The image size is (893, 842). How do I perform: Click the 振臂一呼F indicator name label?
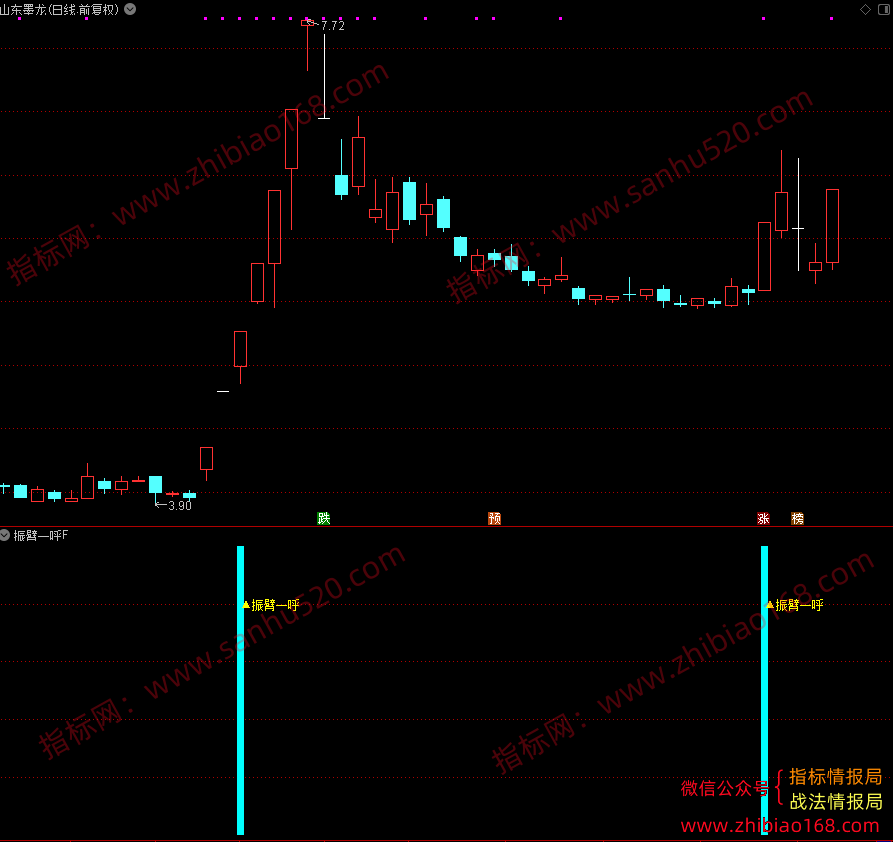click(40, 536)
